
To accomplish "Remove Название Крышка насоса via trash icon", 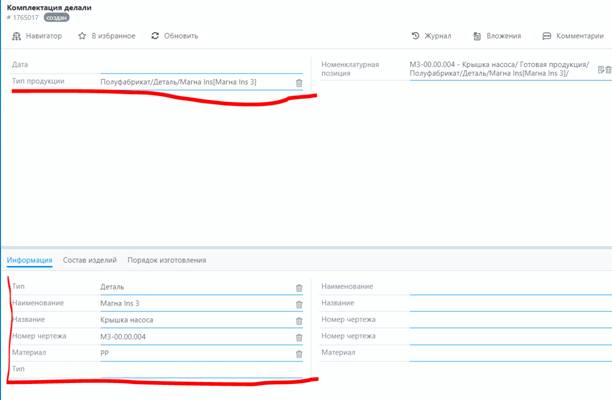I will [298, 321].
